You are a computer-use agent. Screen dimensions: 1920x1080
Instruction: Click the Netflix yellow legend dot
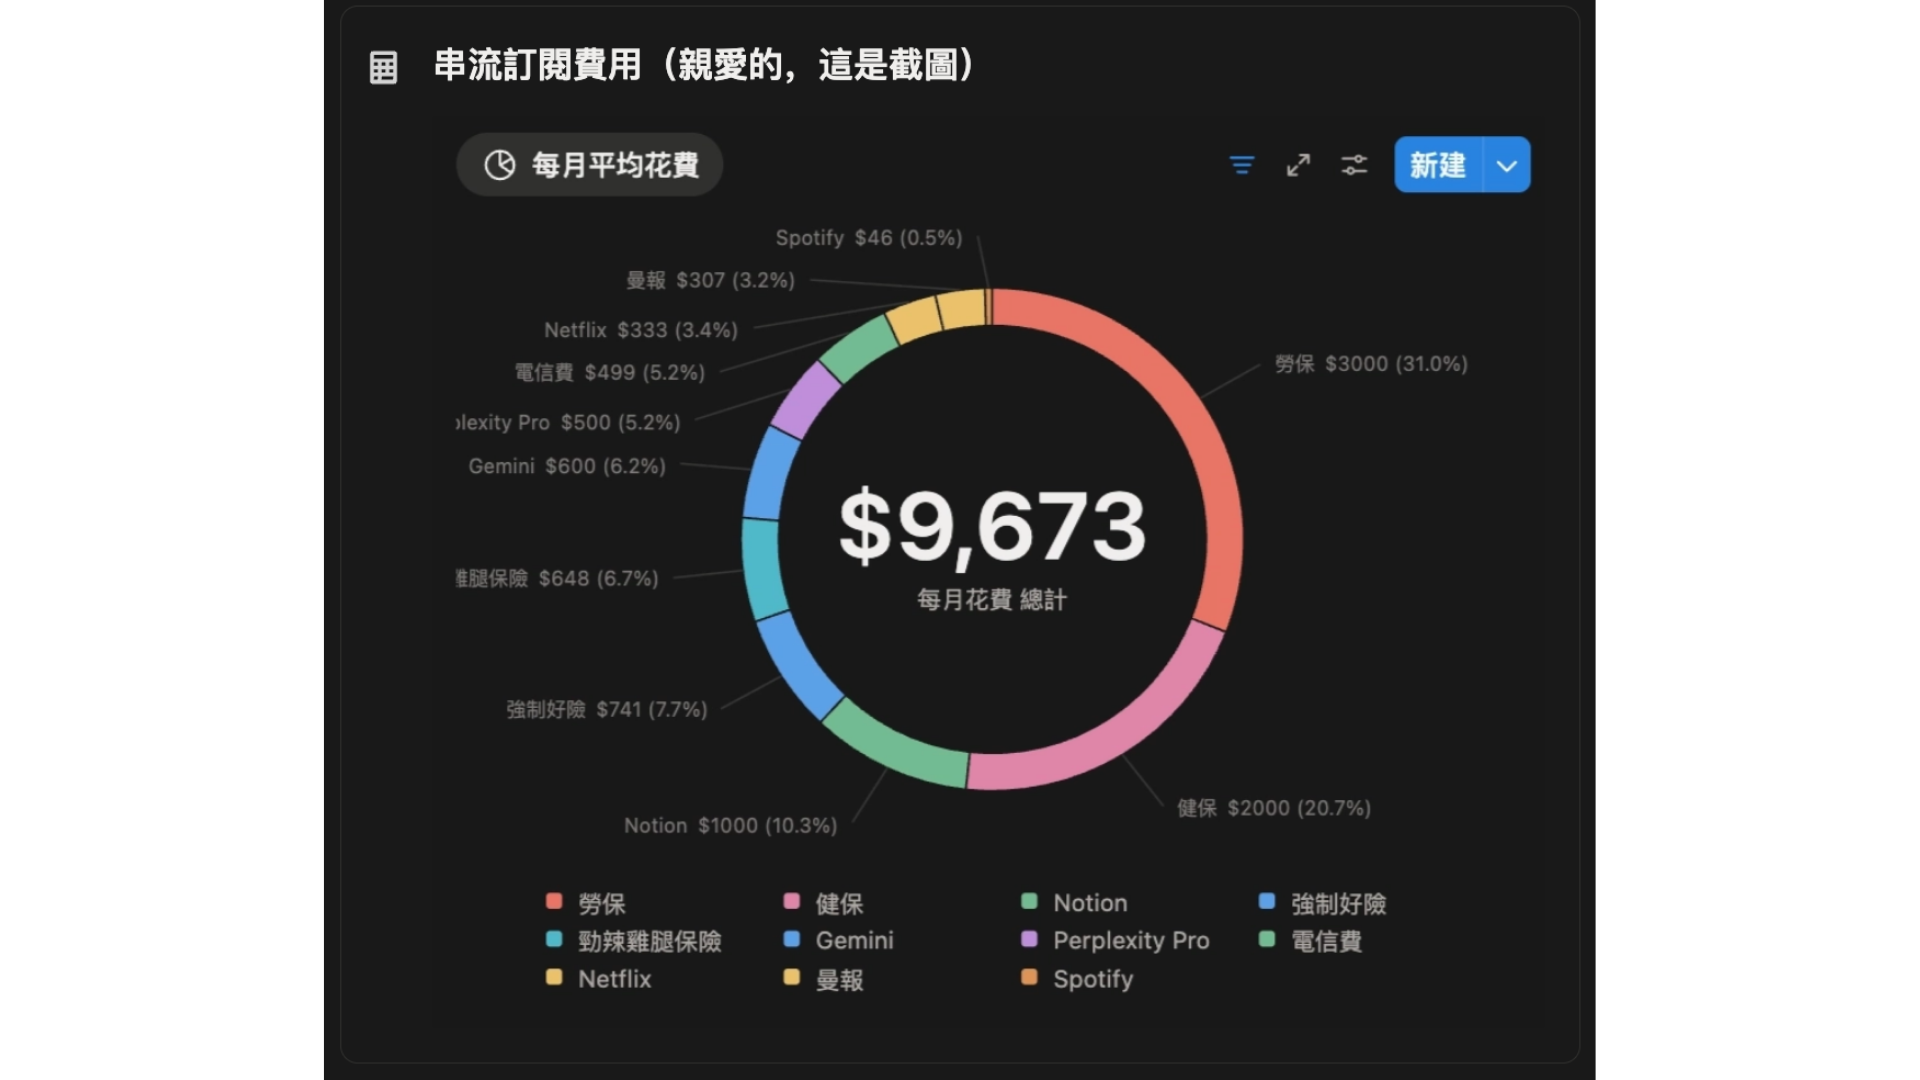[554, 977]
